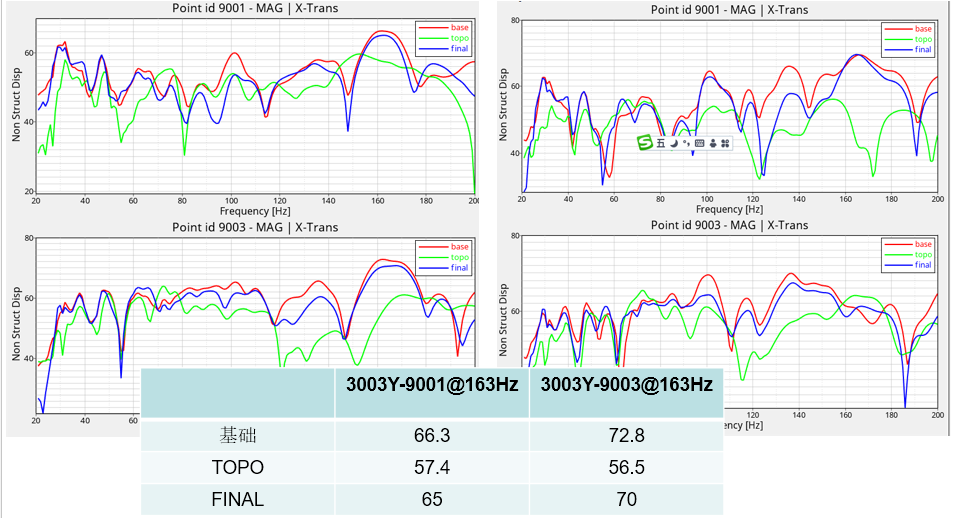Click final legend entry in bottom-right chart

(x=908, y=264)
